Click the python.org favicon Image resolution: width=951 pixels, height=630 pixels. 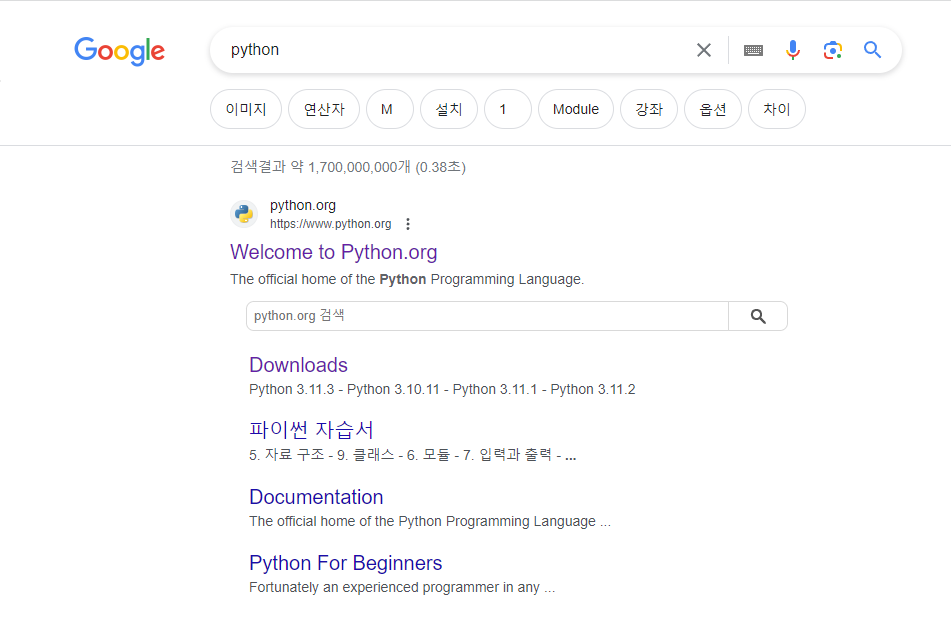point(244,214)
